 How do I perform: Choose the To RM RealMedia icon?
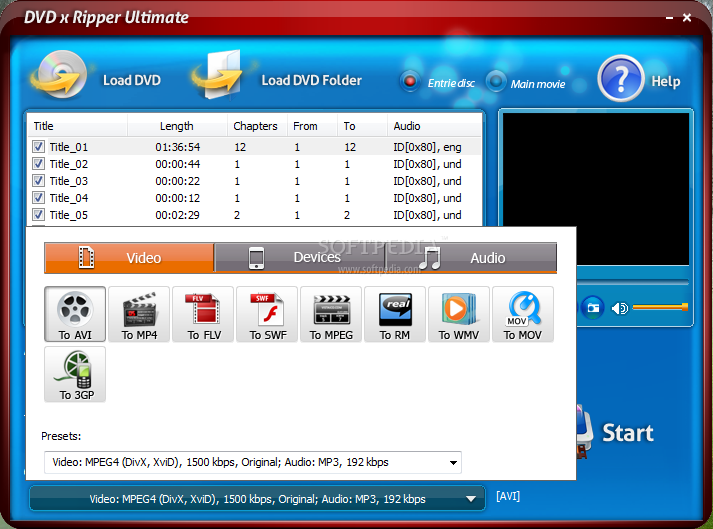pyautogui.click(x=395, y=314)
